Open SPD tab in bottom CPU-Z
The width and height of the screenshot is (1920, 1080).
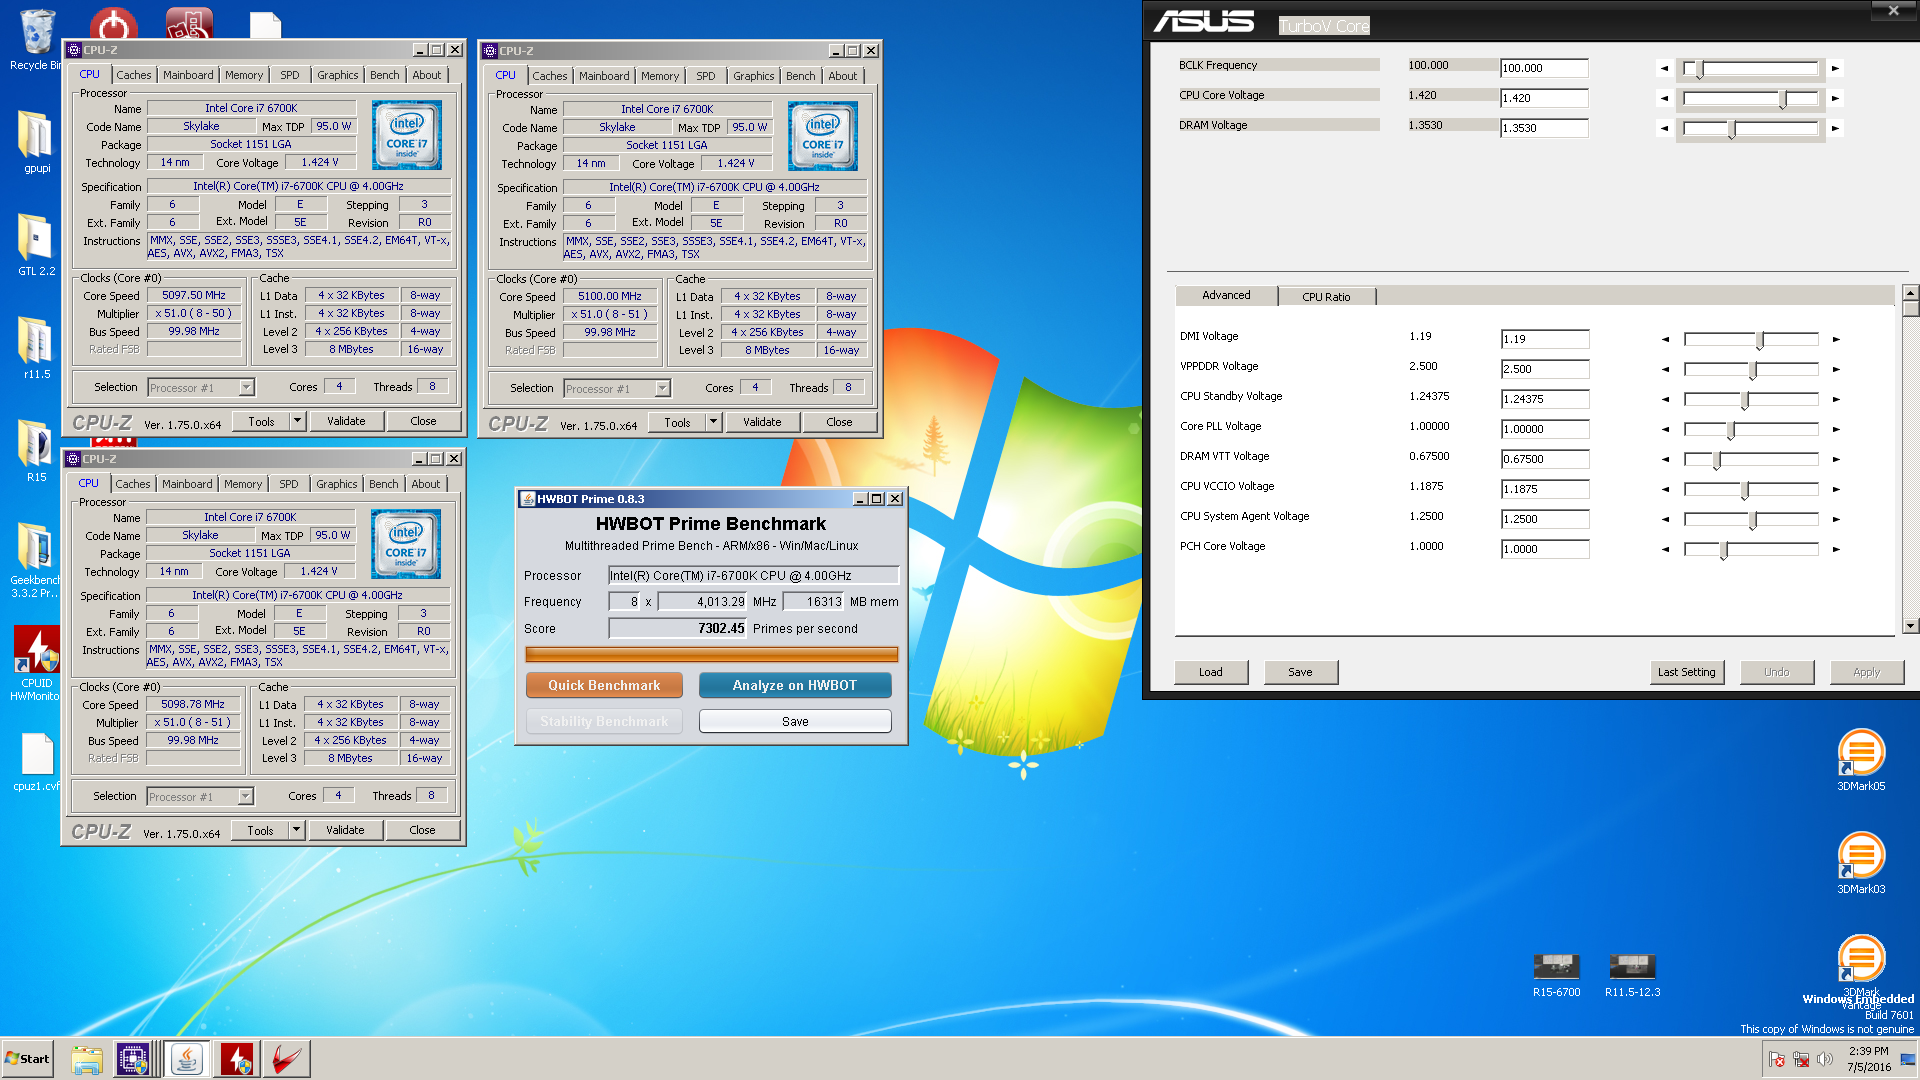(289, 484)
